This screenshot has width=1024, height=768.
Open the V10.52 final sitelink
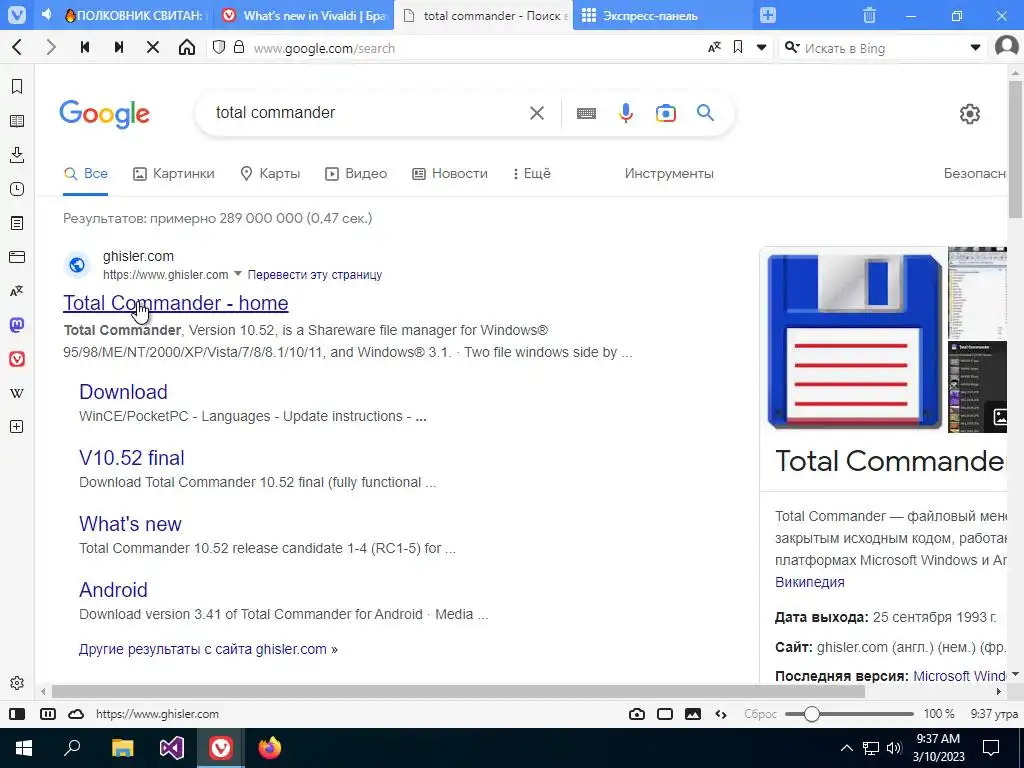coord(132,458)
